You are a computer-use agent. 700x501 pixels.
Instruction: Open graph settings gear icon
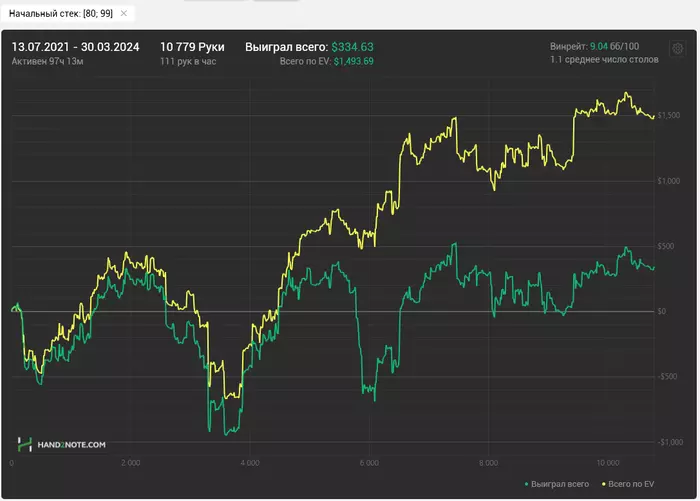click(677, 48)
